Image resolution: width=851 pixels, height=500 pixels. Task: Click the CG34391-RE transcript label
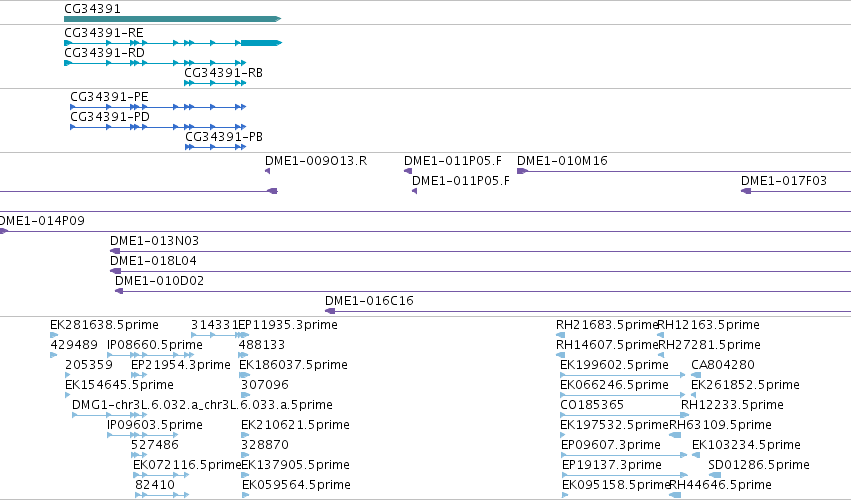pos(104,33)
